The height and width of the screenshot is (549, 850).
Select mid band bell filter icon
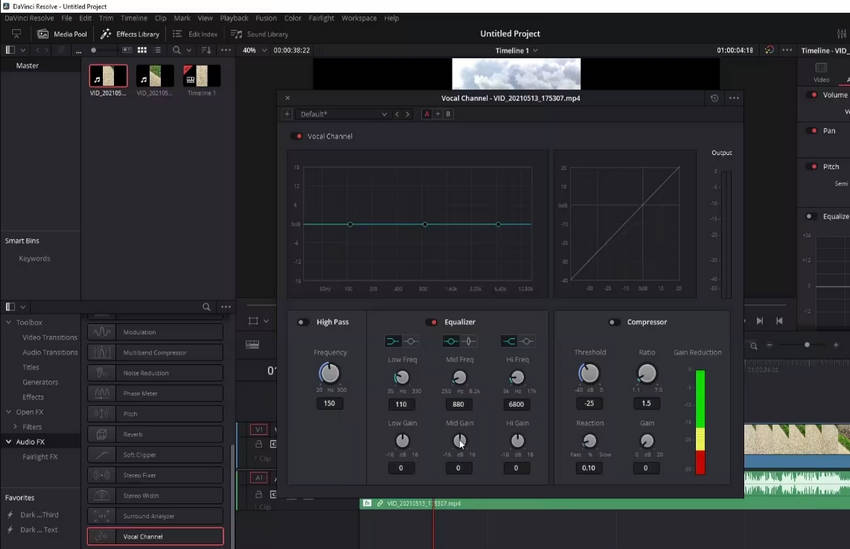(x=450, y=341)
